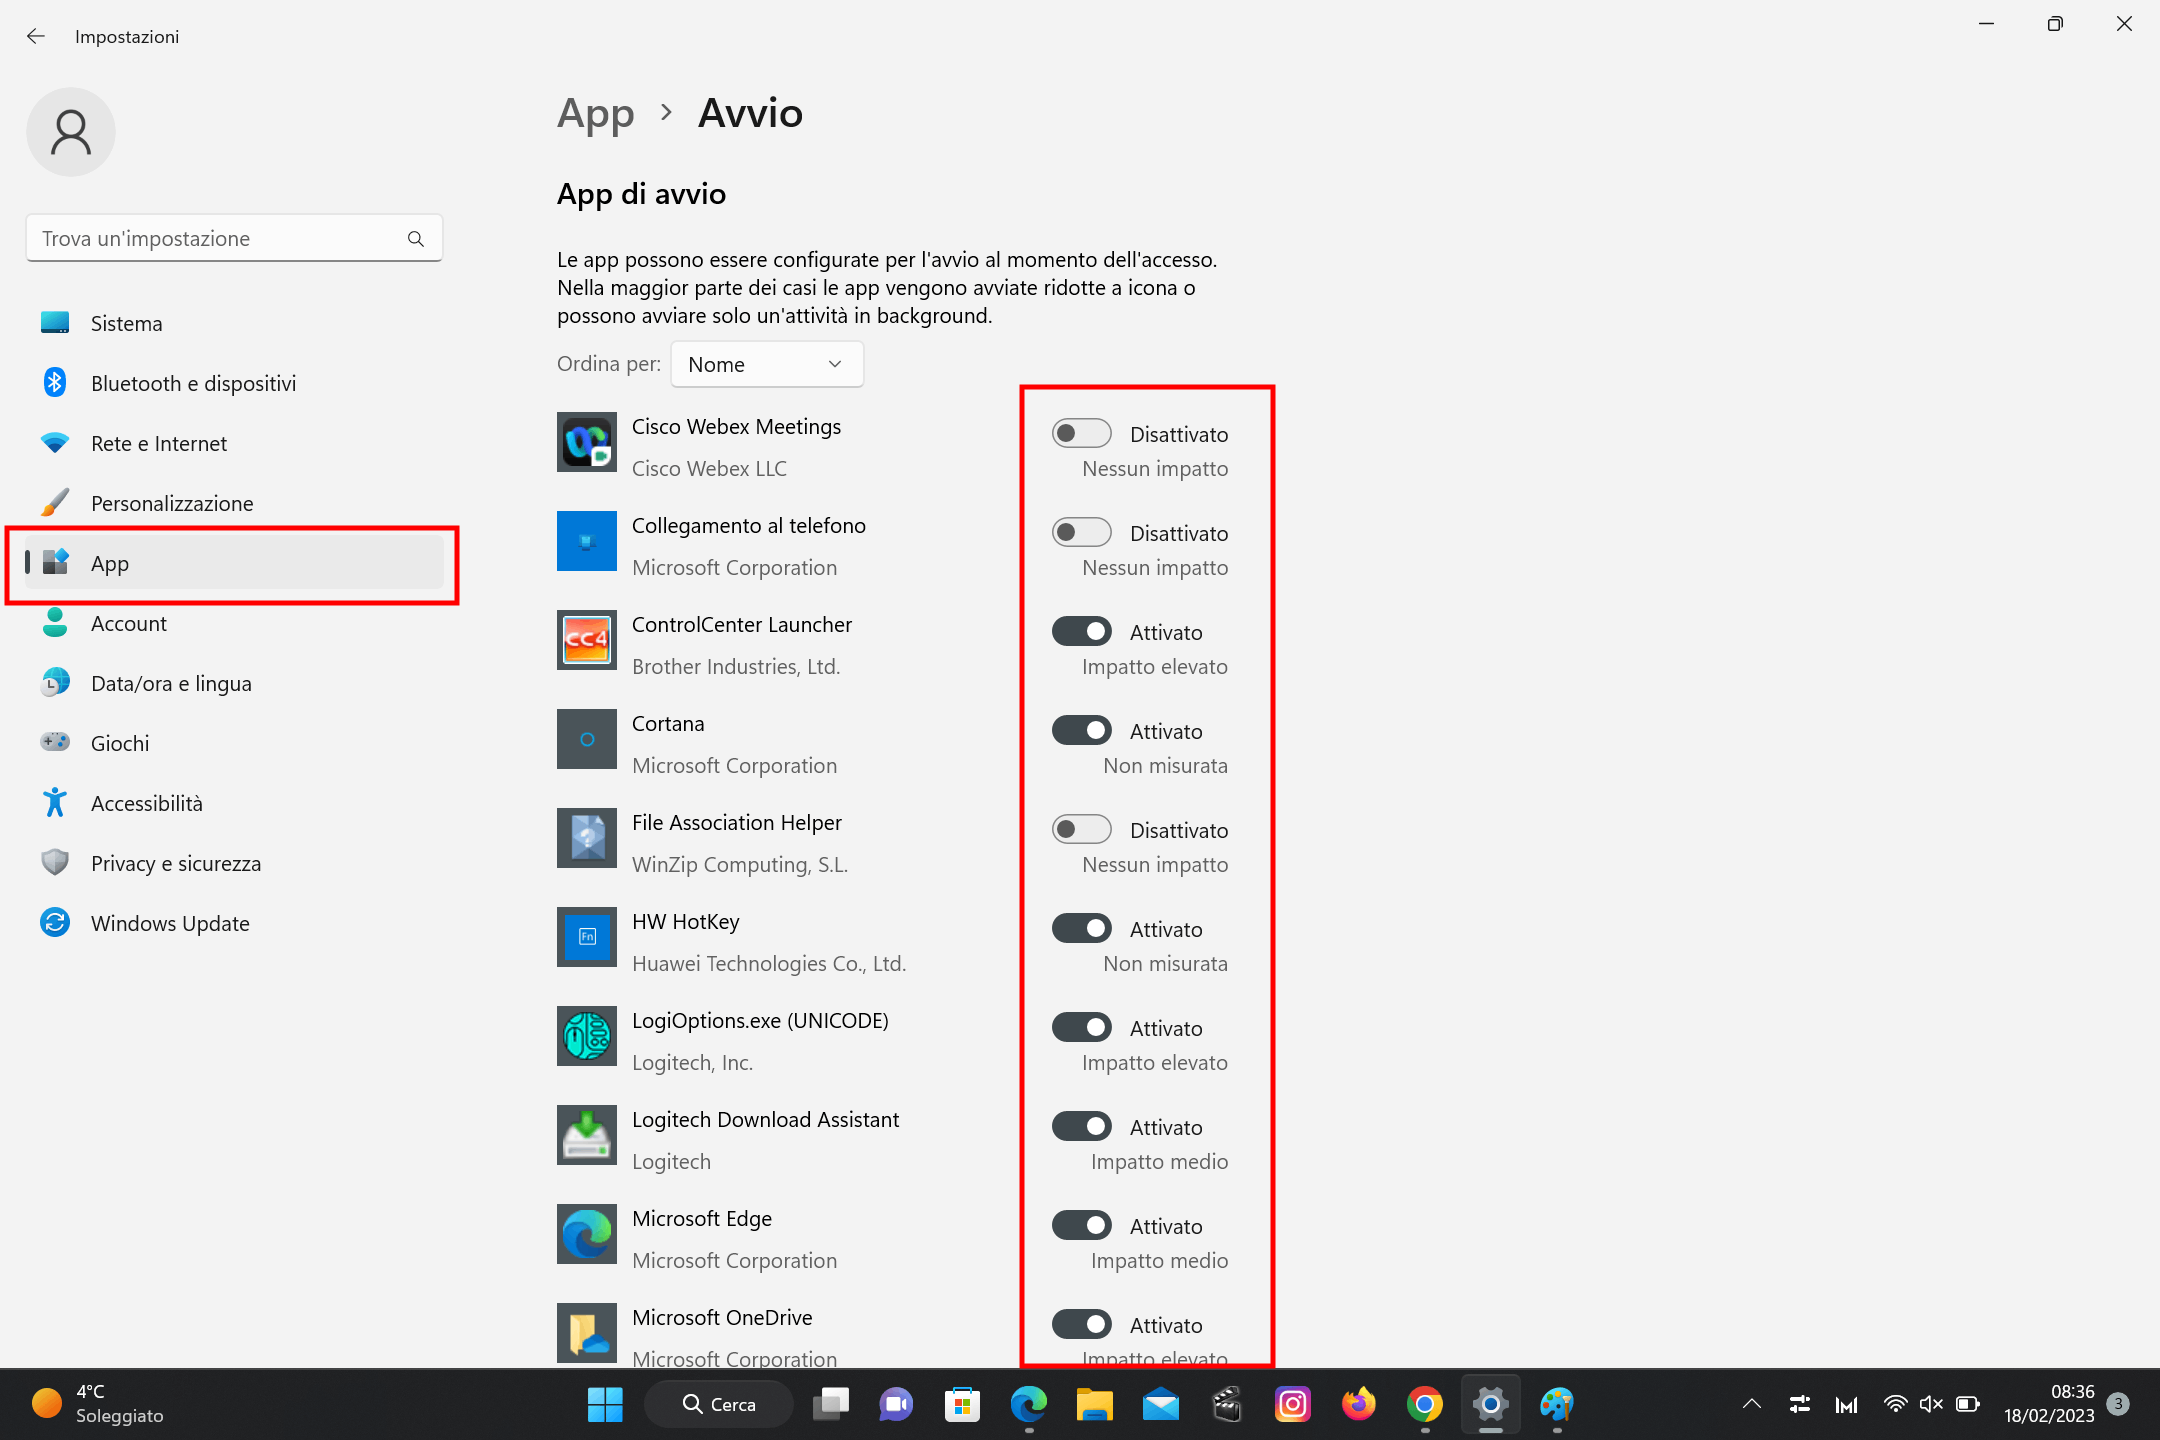Turn off Microsoft Edge at startup
The image size is (2160, 1440).
(1081, 1225)
